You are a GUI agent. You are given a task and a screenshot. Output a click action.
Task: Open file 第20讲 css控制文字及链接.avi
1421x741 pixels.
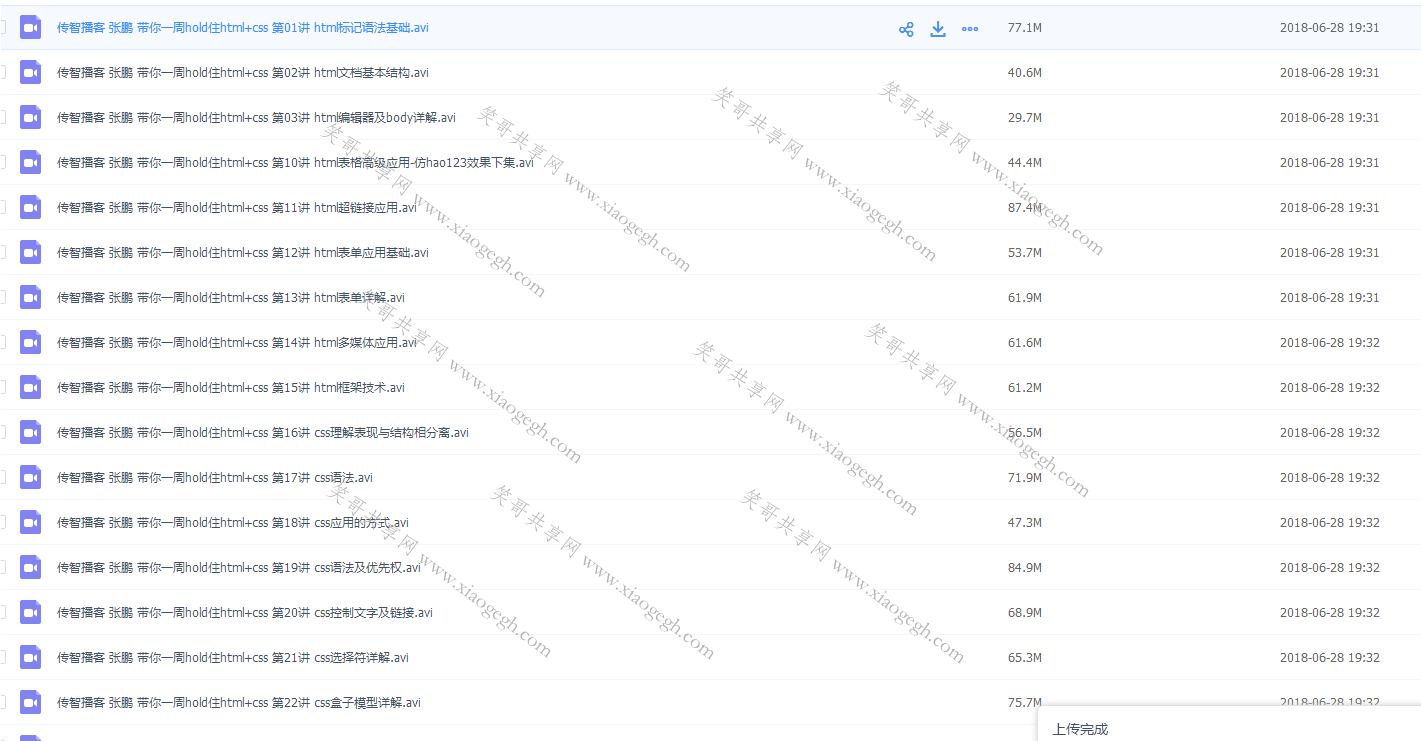pos(245,613)
